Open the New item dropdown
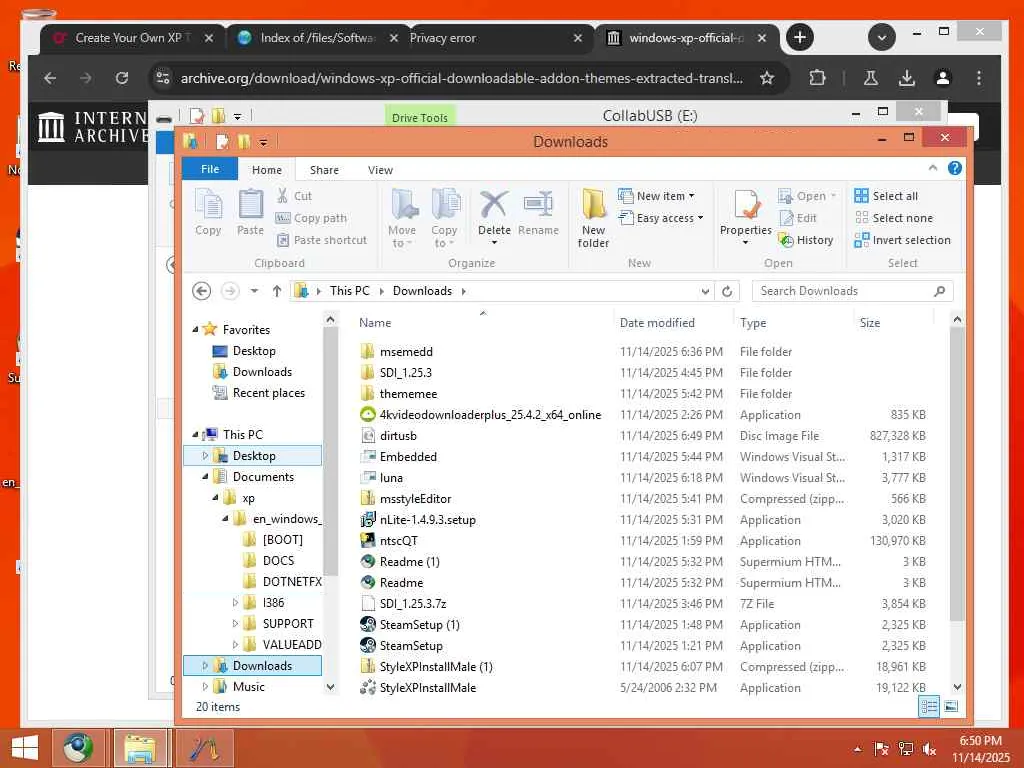1024x768 pixels. (656, 196)
